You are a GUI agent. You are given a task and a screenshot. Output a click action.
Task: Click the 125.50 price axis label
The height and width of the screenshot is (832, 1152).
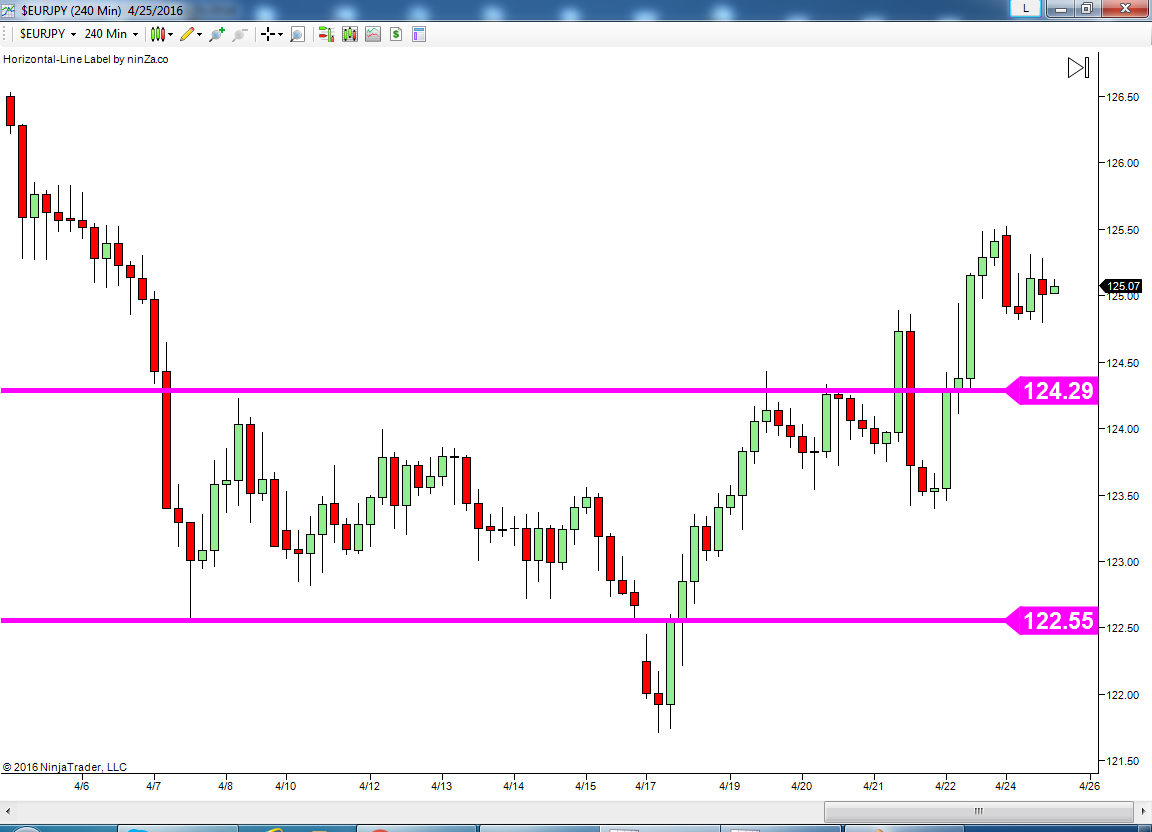click(1123, 230)
